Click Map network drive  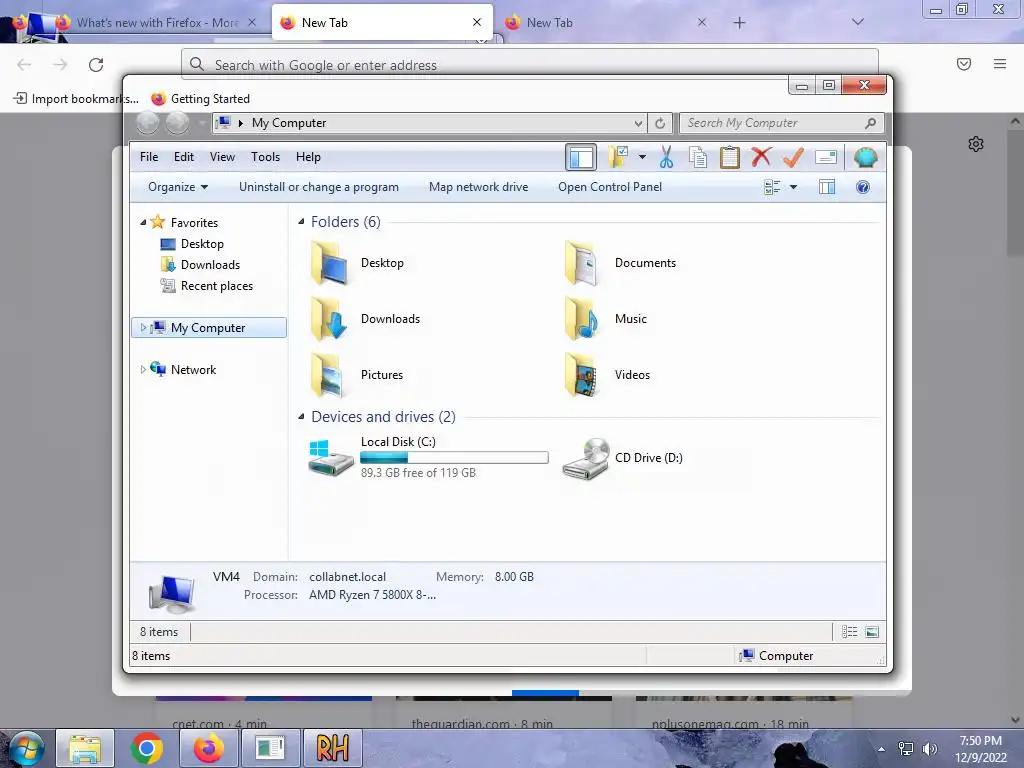pos(479,187)
